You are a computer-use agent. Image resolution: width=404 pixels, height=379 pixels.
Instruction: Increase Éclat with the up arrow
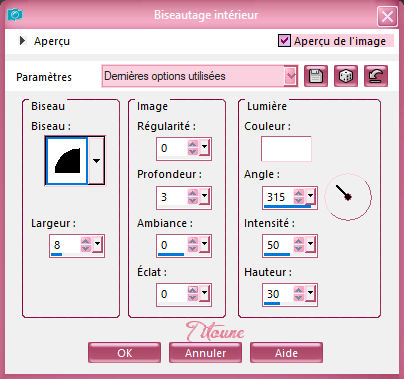tap(193, 290)
